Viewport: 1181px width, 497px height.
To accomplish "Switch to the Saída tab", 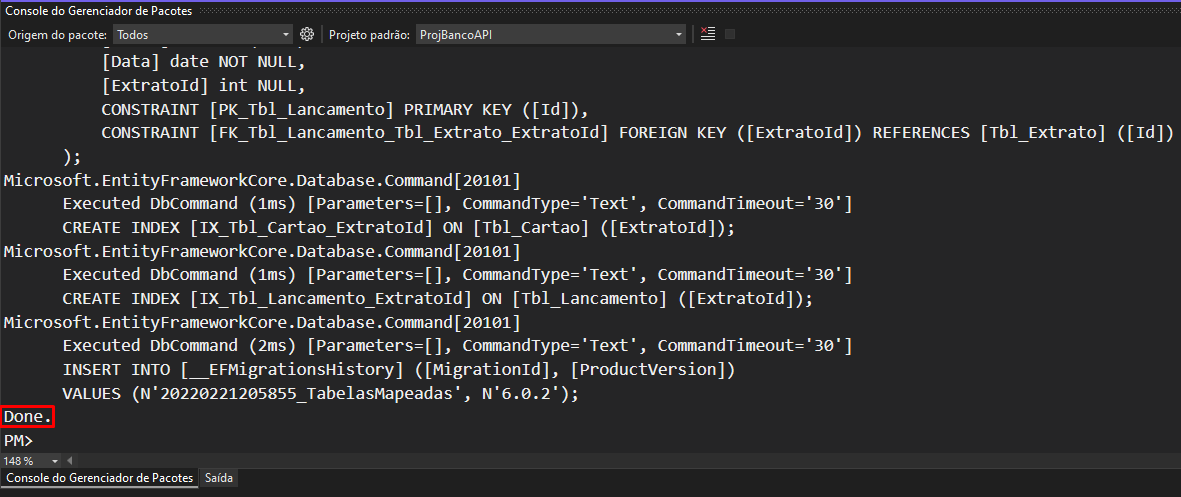I will tap(219, 478).
